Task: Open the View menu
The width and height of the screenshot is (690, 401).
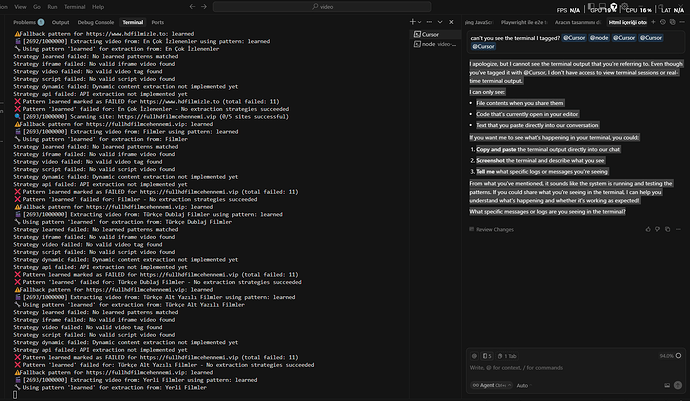Action: (x=20, y=7)
